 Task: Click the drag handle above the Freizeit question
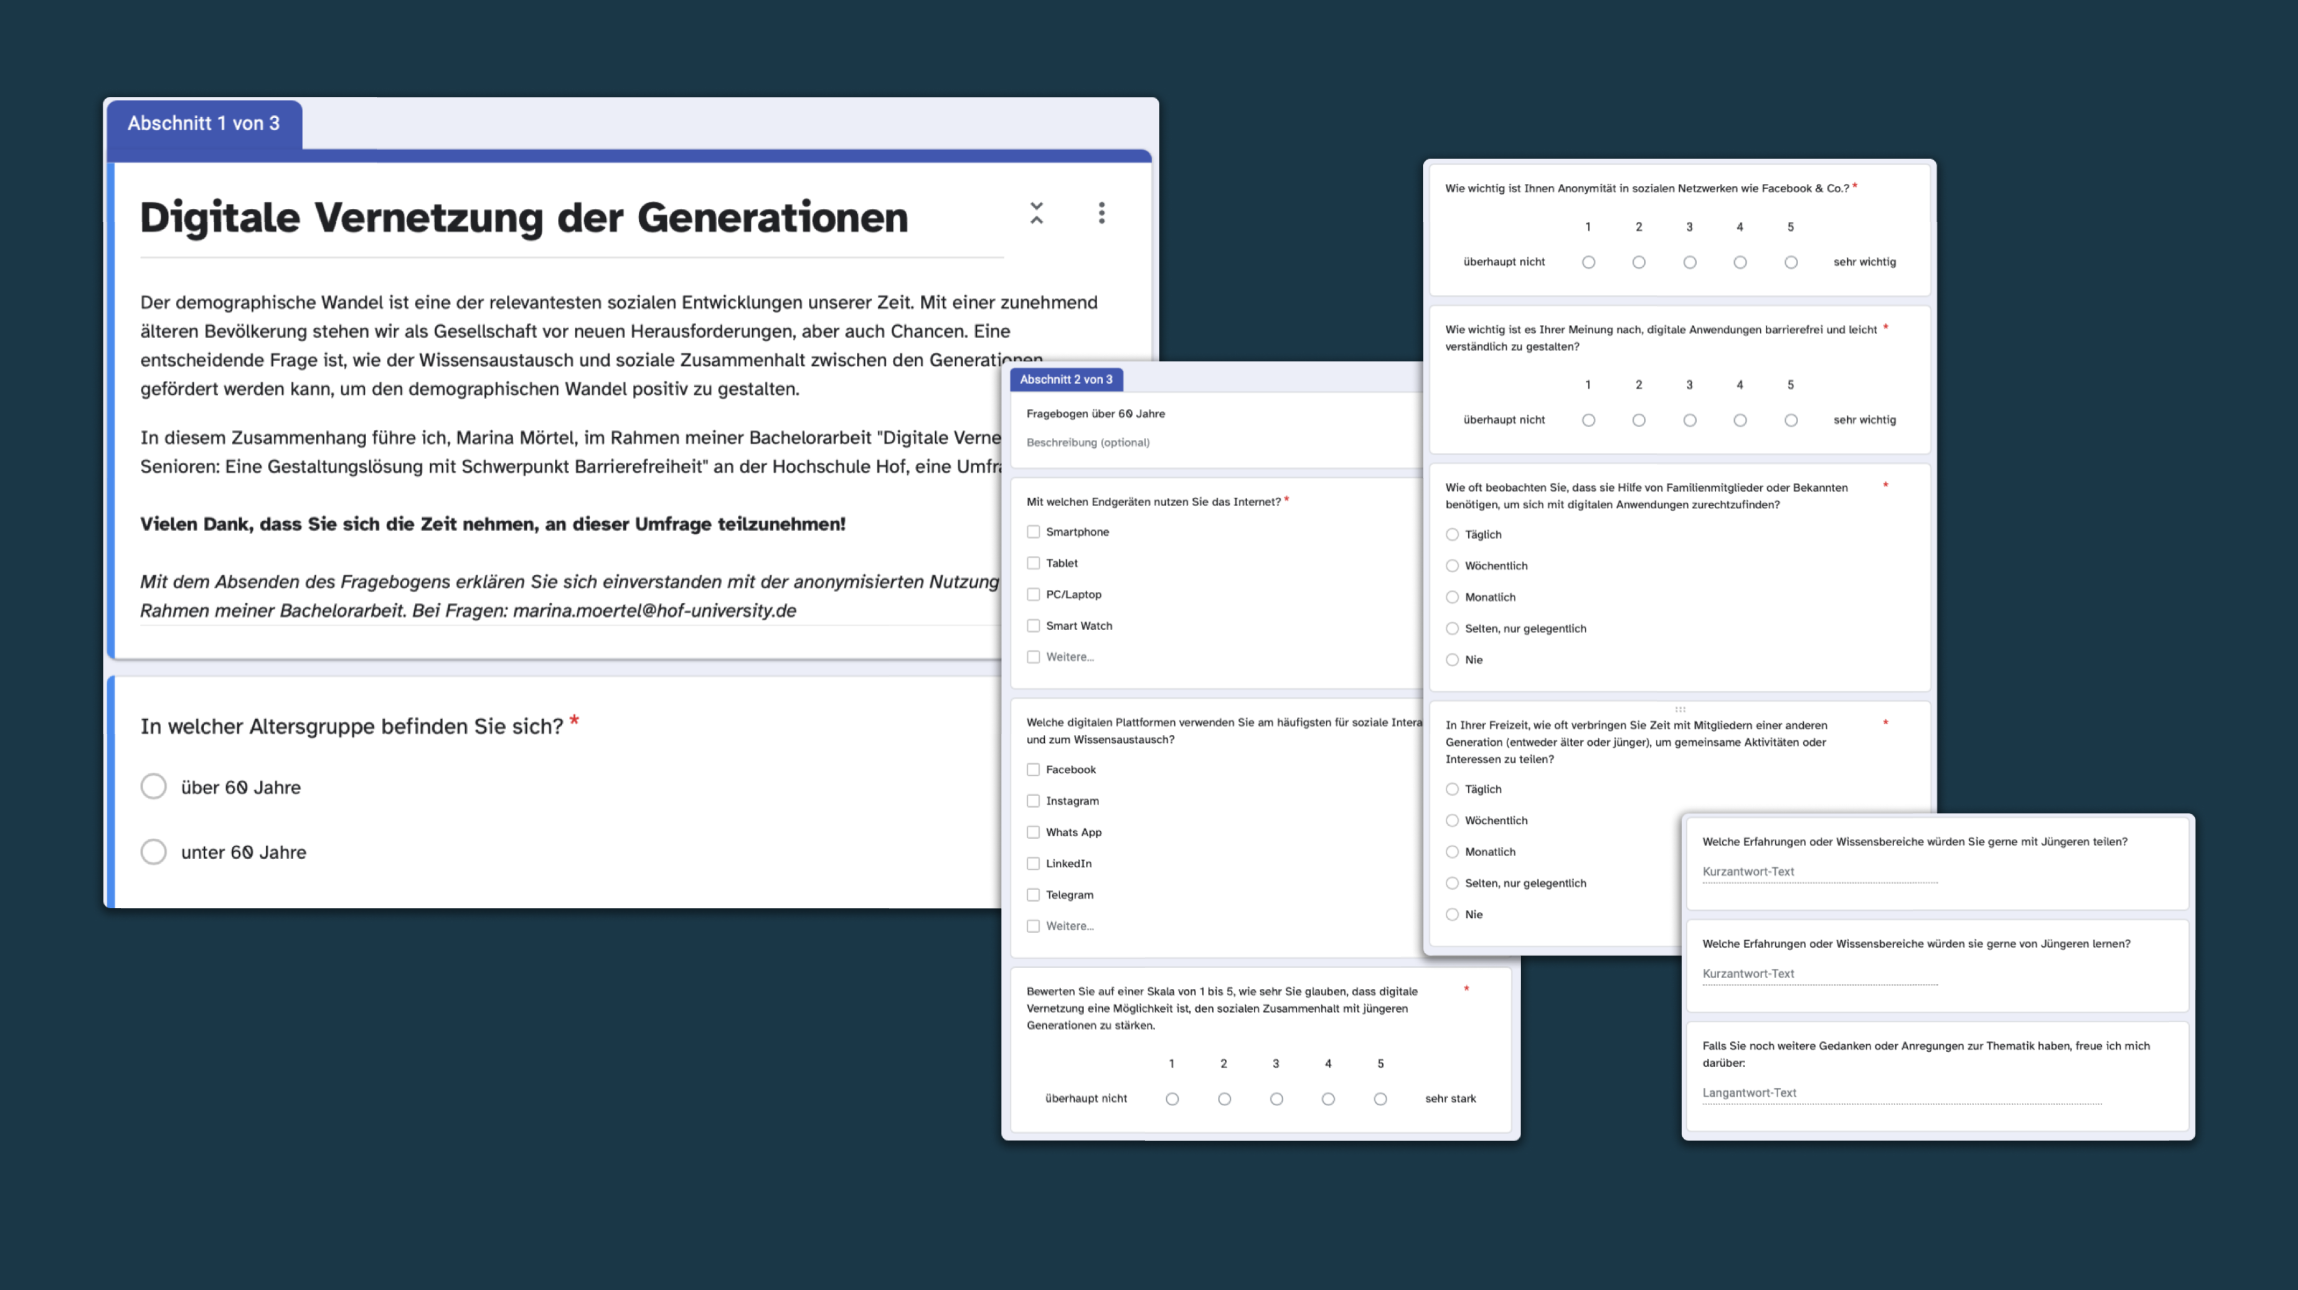1680,709
